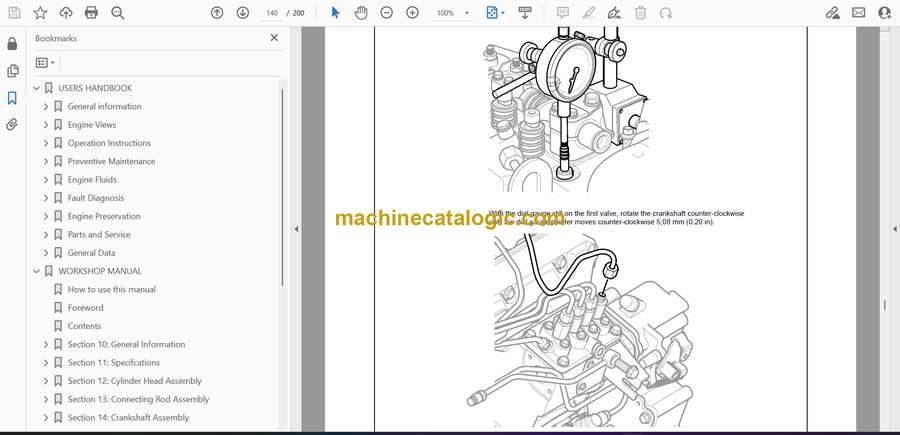The width and height of the screenshot is (900, 435).
Task: Go to next page with down arrow
Action: click(243, 13)
